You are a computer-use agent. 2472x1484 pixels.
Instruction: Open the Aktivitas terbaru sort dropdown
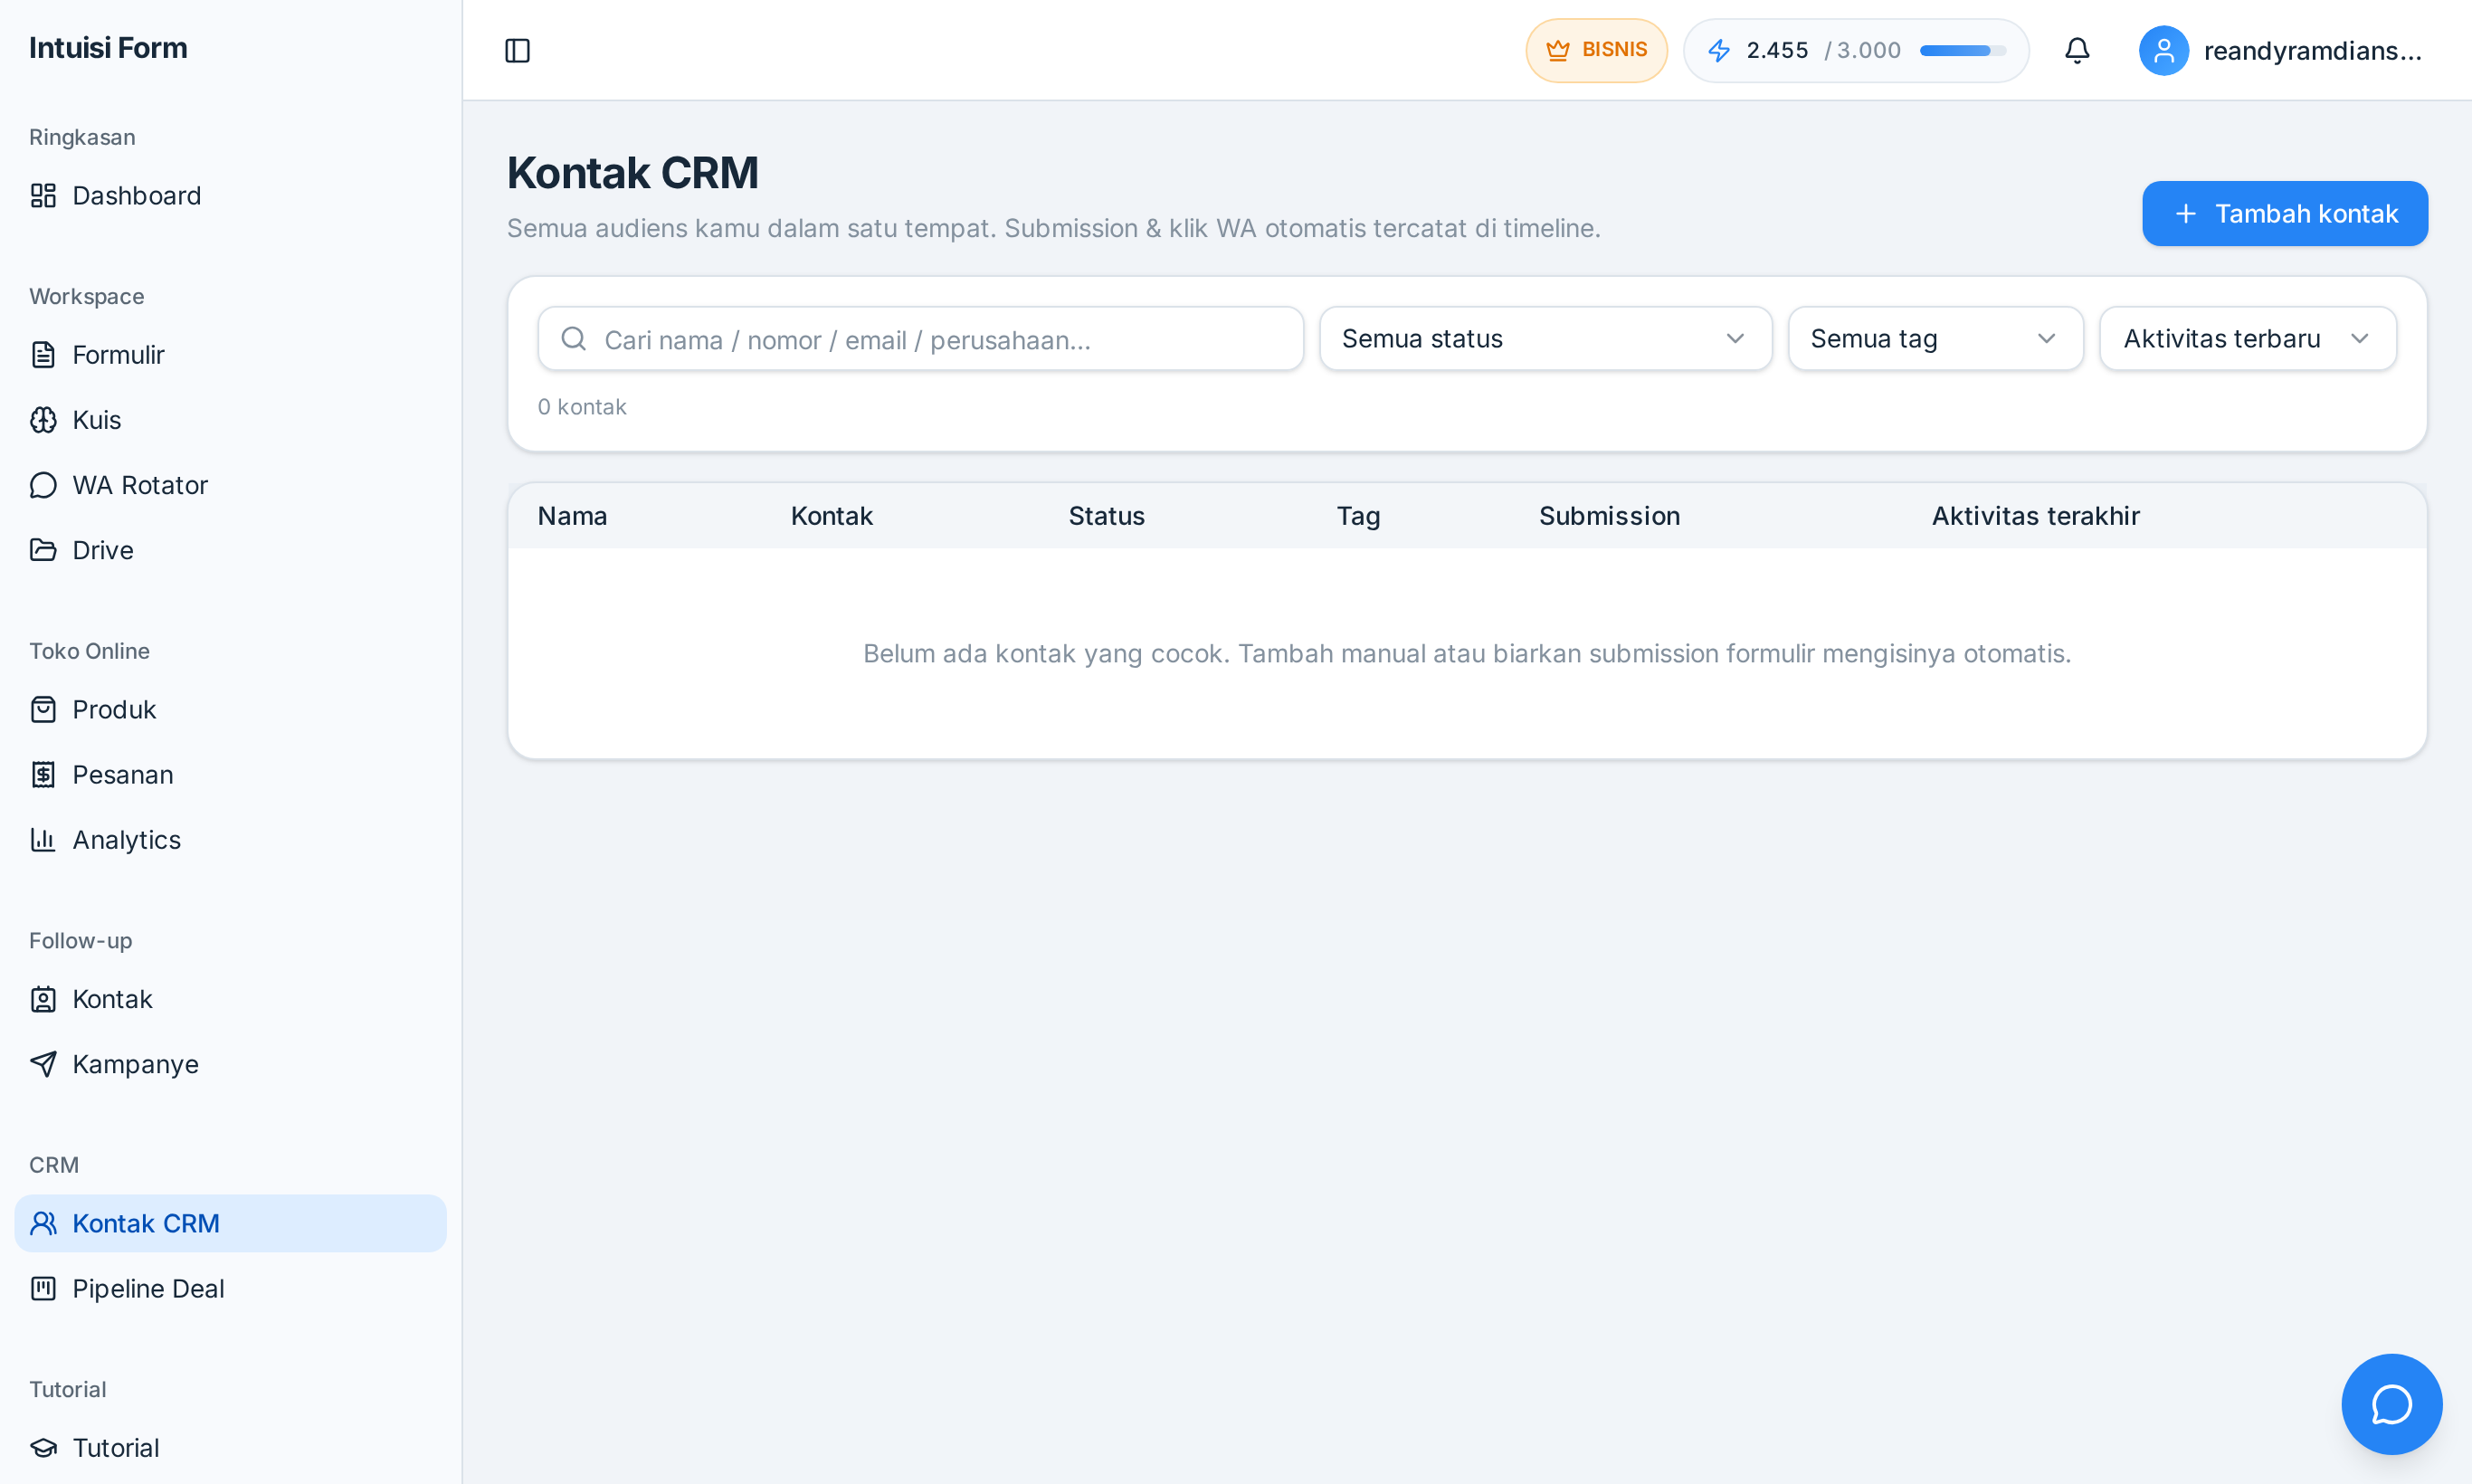(x=2247, y=338)
